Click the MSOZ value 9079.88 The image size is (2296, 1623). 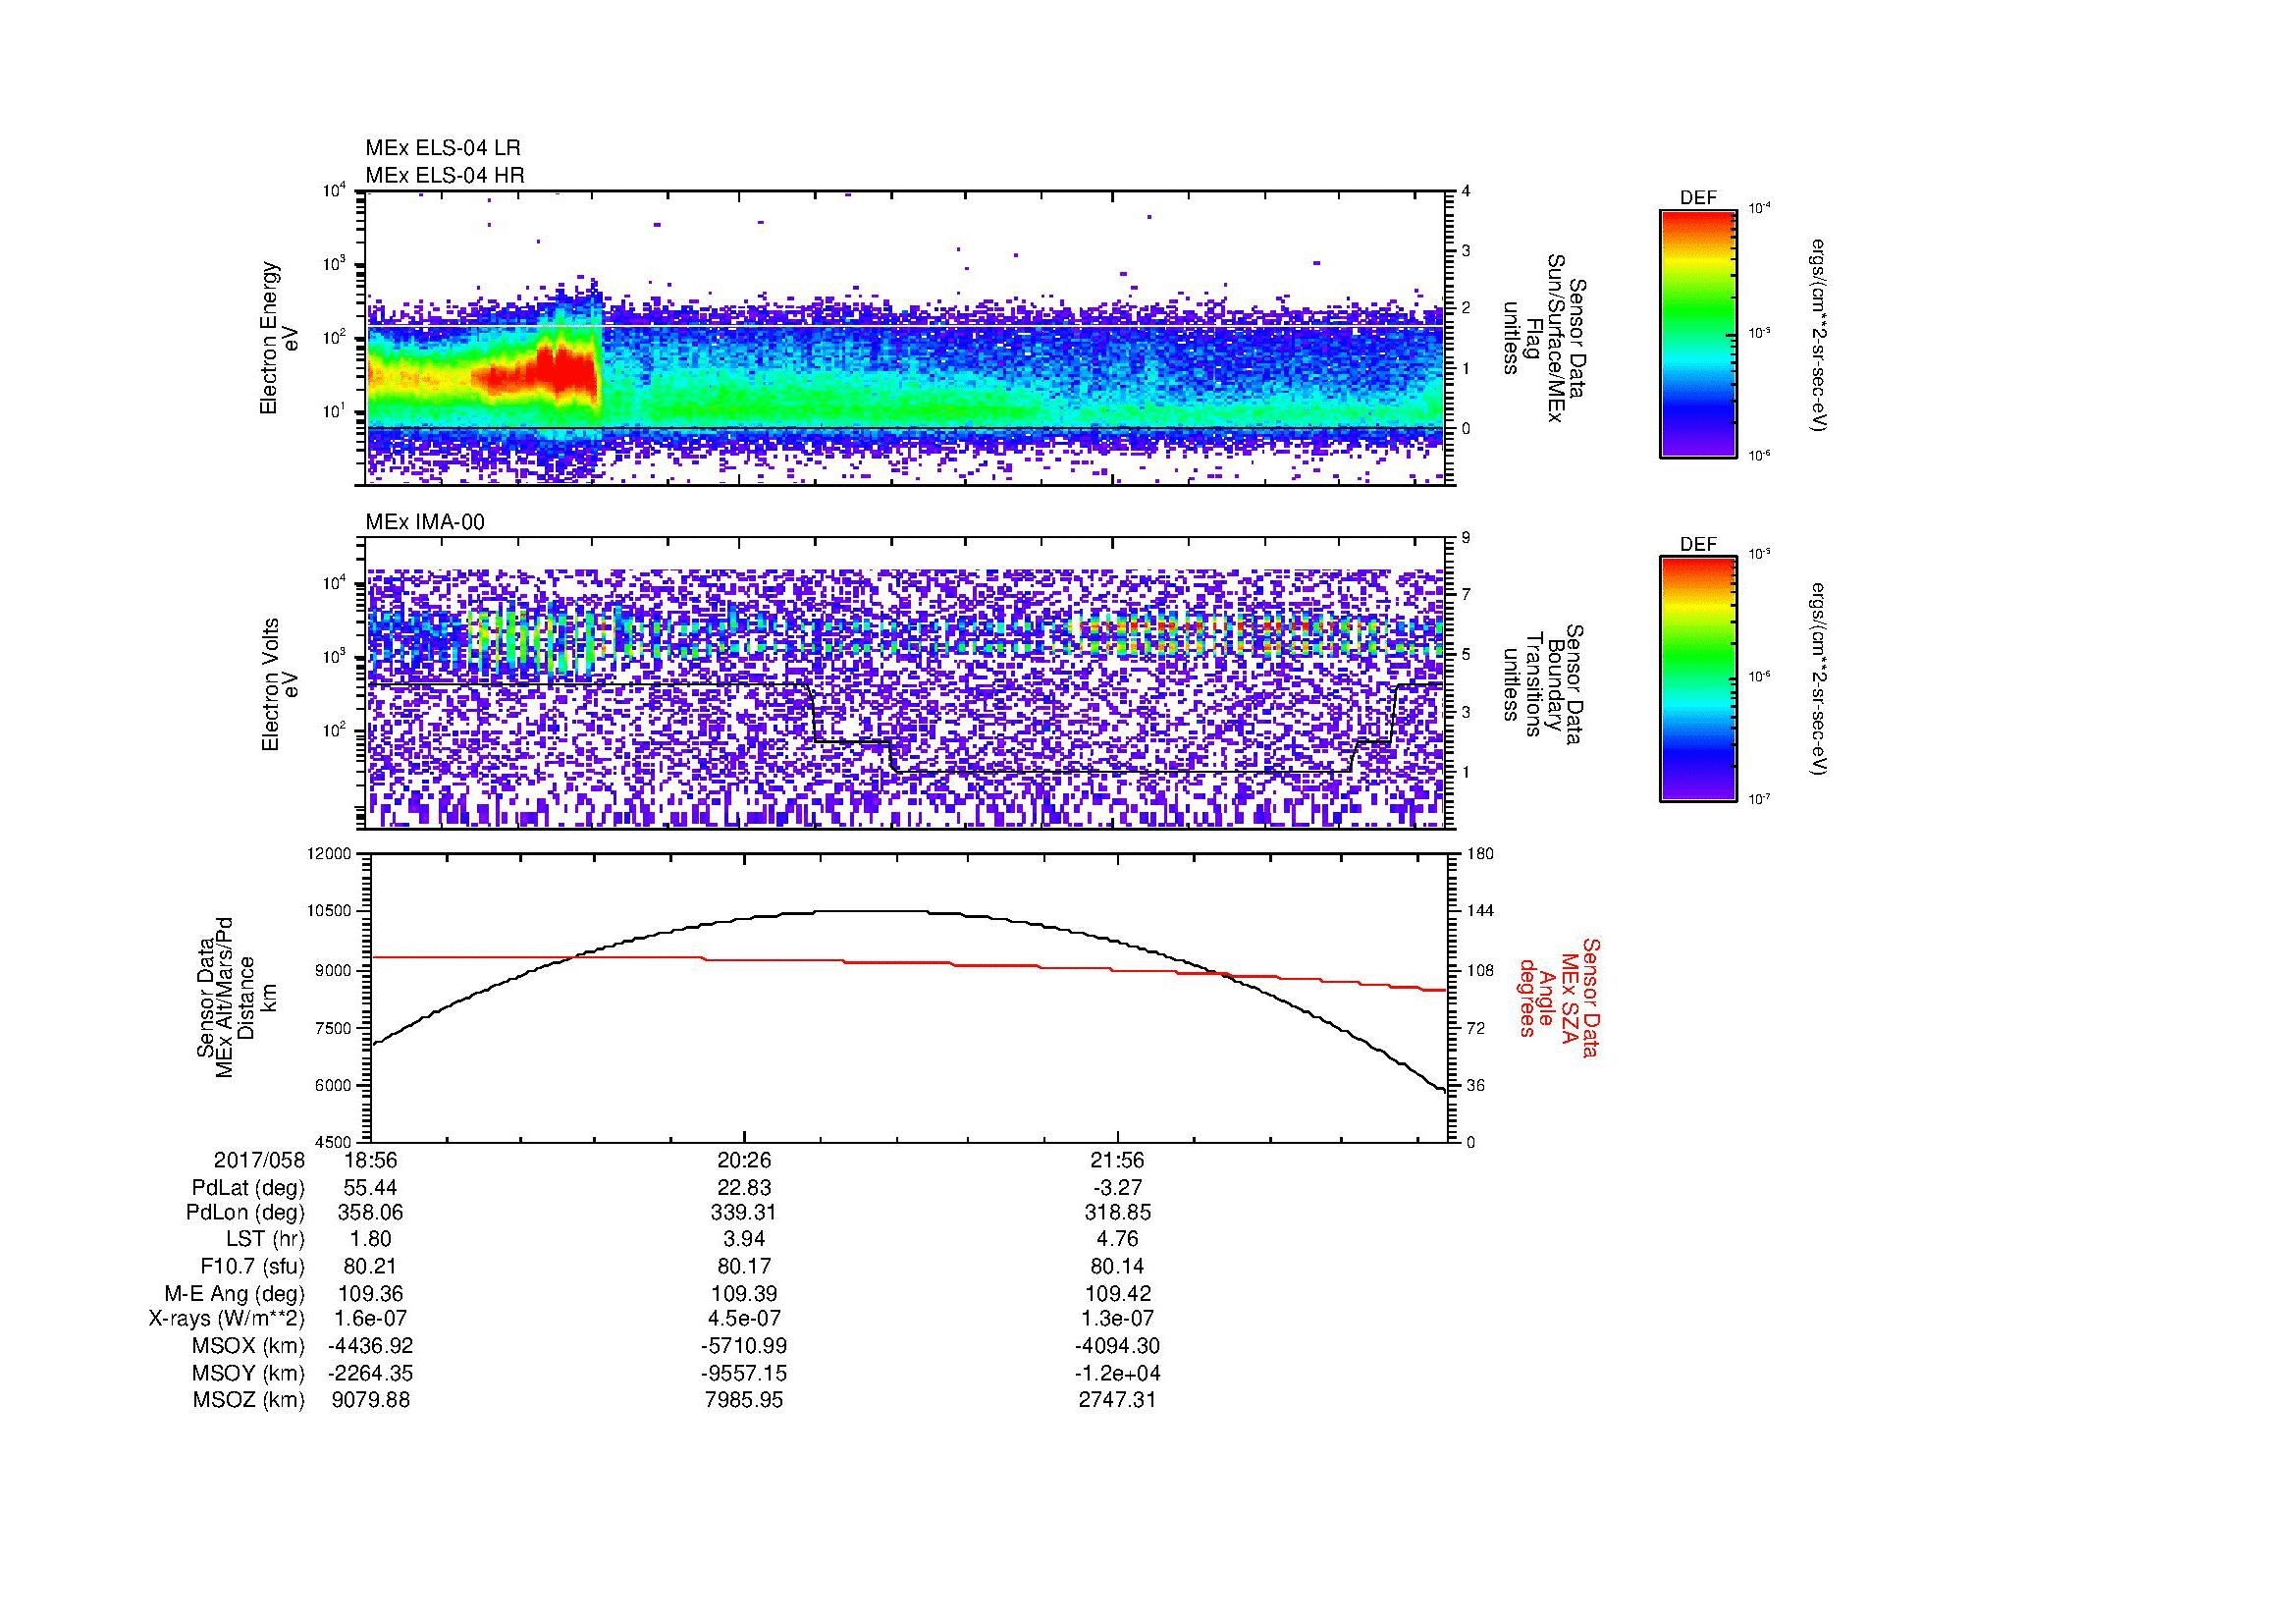tap(371, 1400)
